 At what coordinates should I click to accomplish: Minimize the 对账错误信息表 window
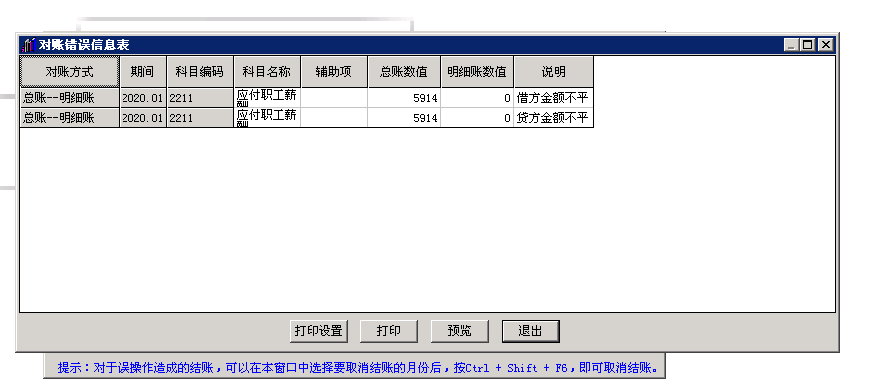791,45
